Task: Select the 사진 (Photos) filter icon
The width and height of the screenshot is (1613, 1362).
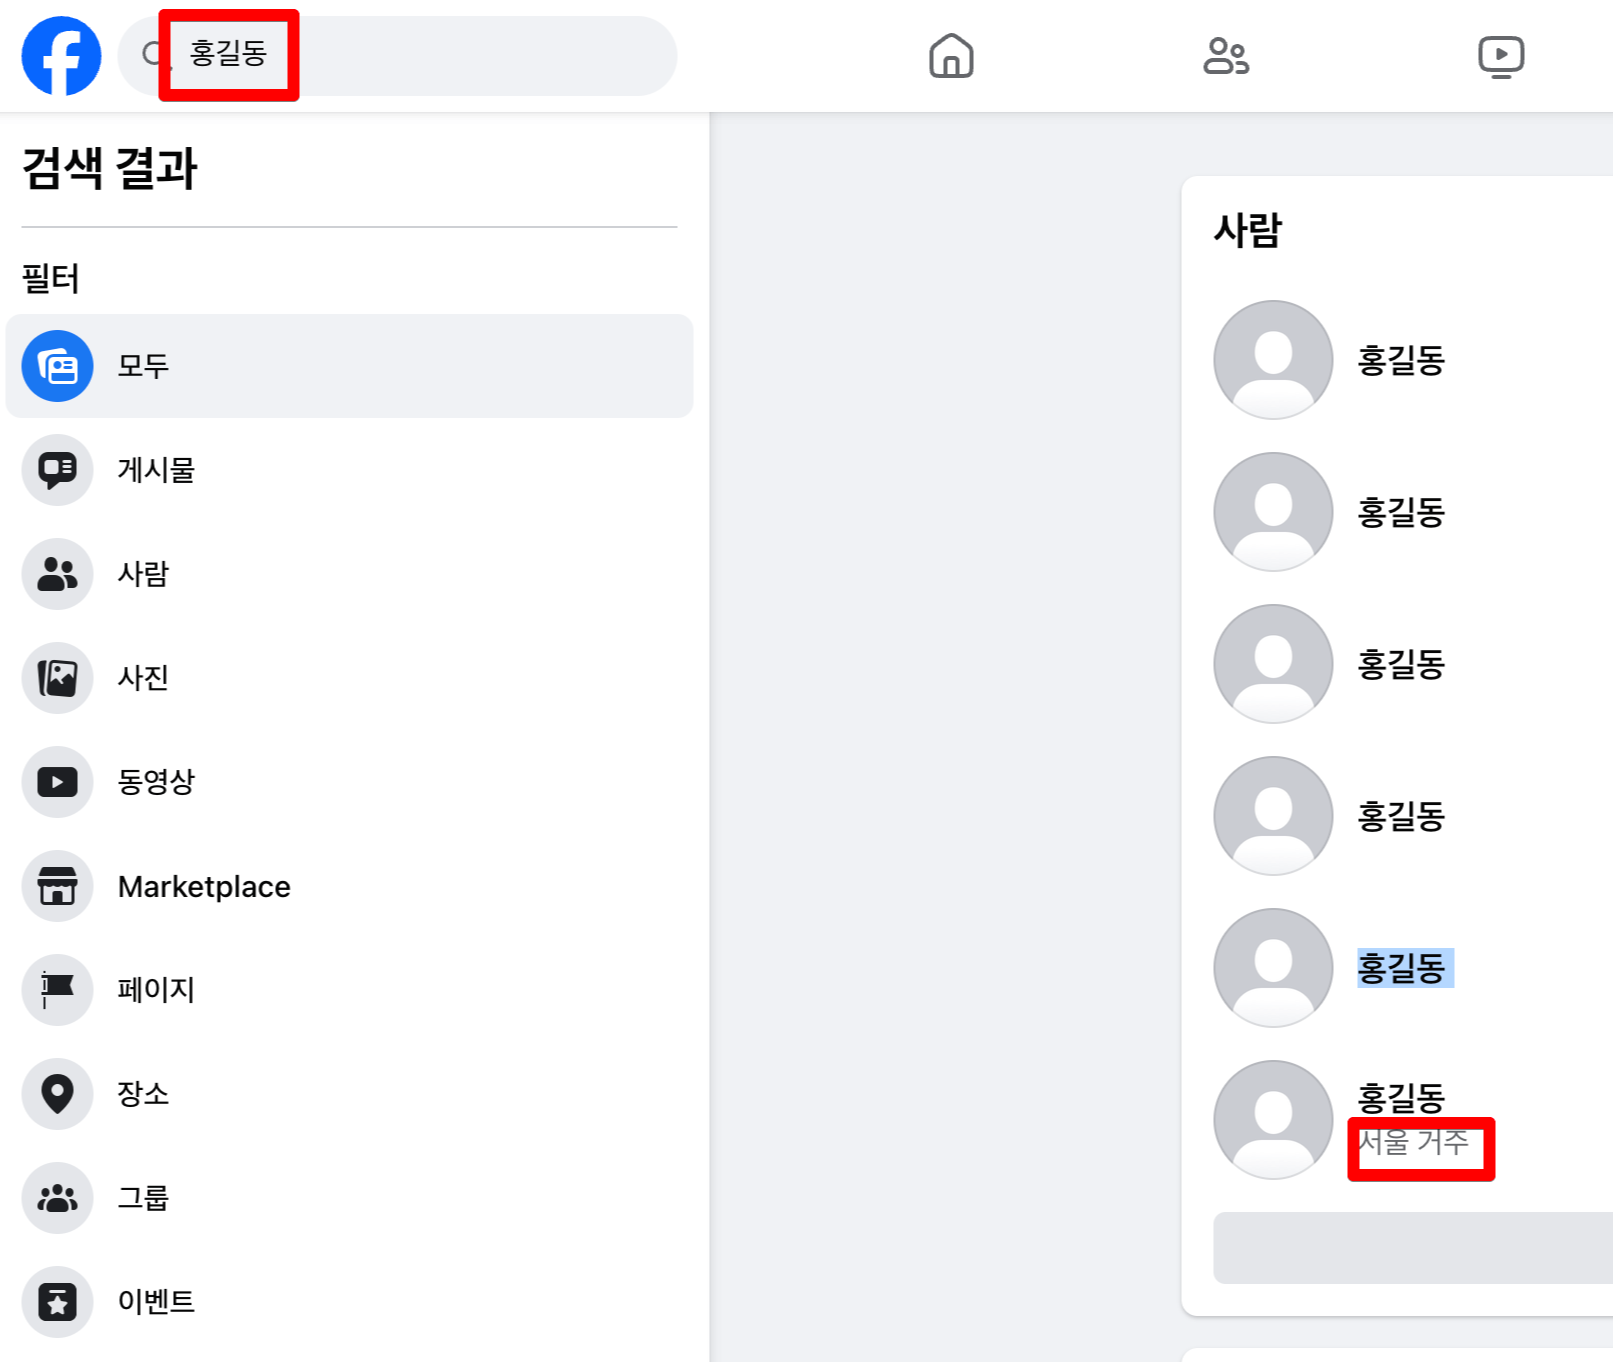Action: 57,678
